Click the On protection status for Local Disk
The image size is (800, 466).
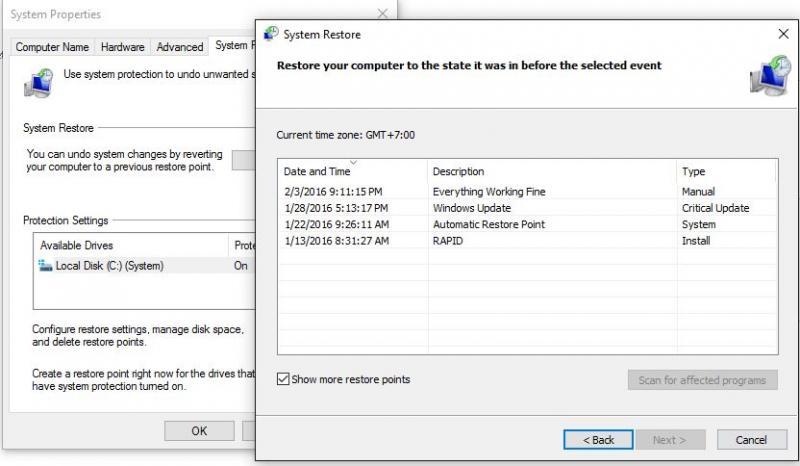[240, 265]
